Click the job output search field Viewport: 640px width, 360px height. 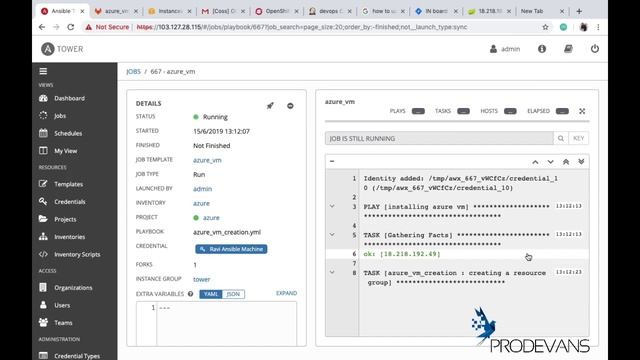(x=439, y=138)
